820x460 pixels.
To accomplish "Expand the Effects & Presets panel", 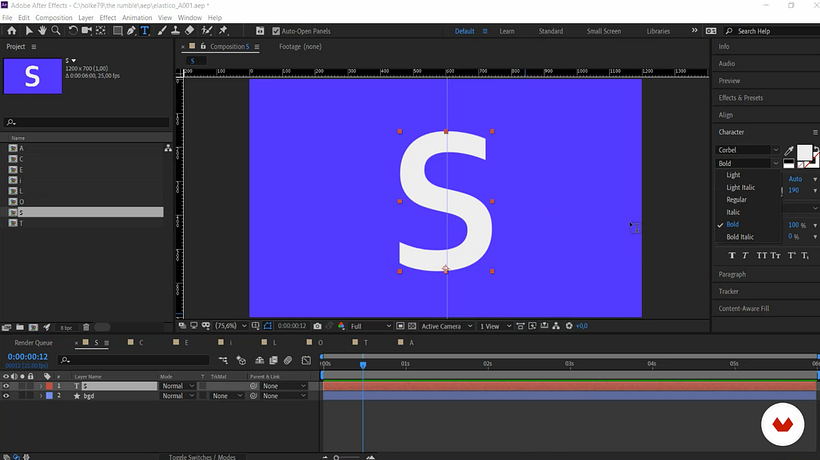I will [x=741, y=98].
